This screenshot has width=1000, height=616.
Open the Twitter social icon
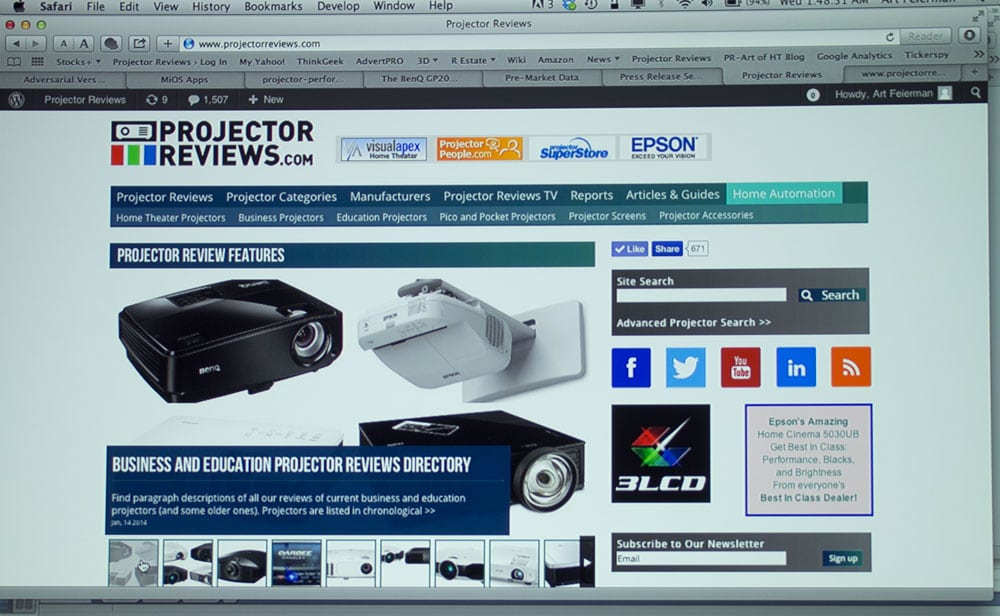pyautogui.click(x=686, y=367)
